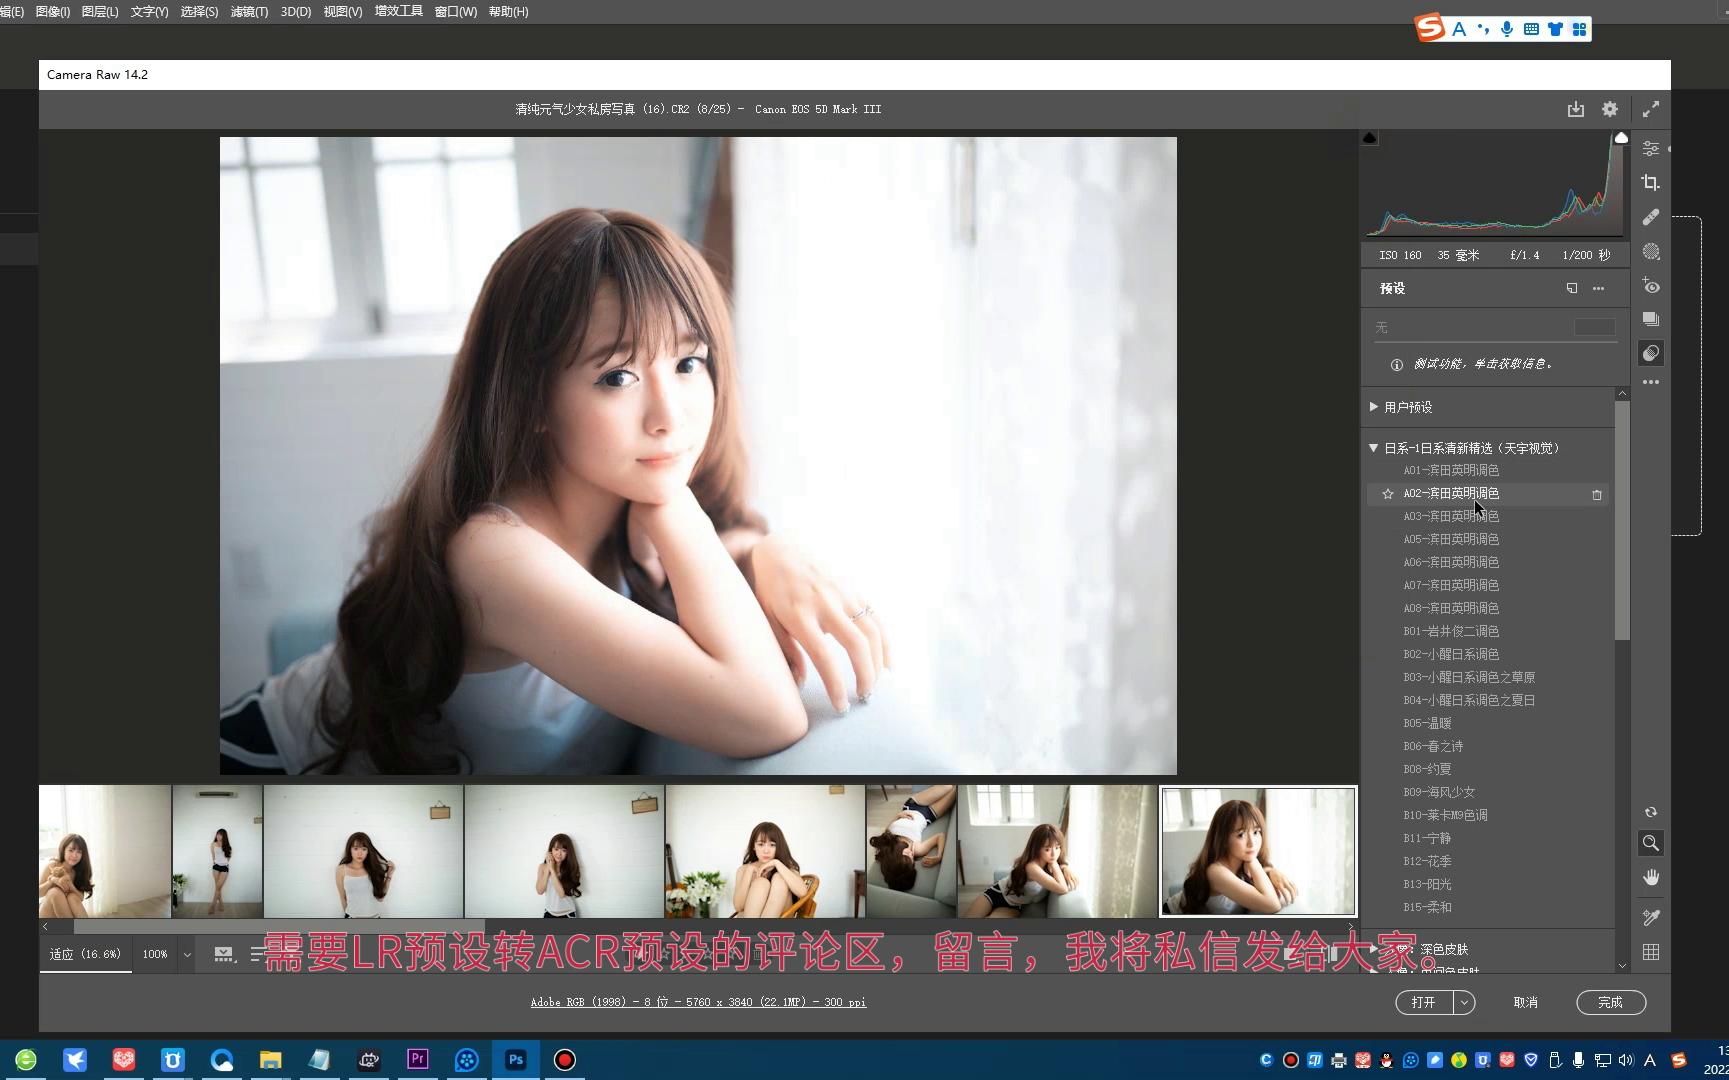
Task: Open the Adobe RGB workflow options link
Action: tap(698, 1002)
